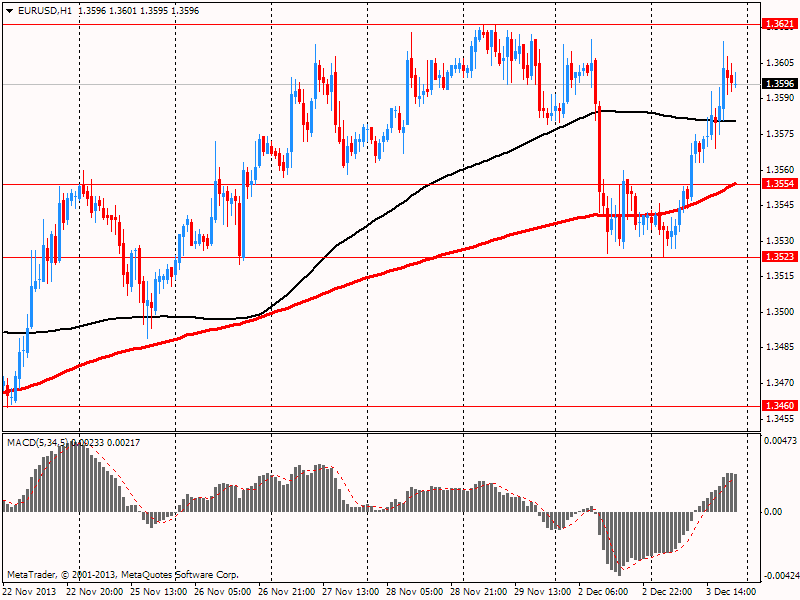Viewport: 800px width, 600px height.
Task: Click the MetaTrader copyright notice text
Action: [x=122, y=574]
